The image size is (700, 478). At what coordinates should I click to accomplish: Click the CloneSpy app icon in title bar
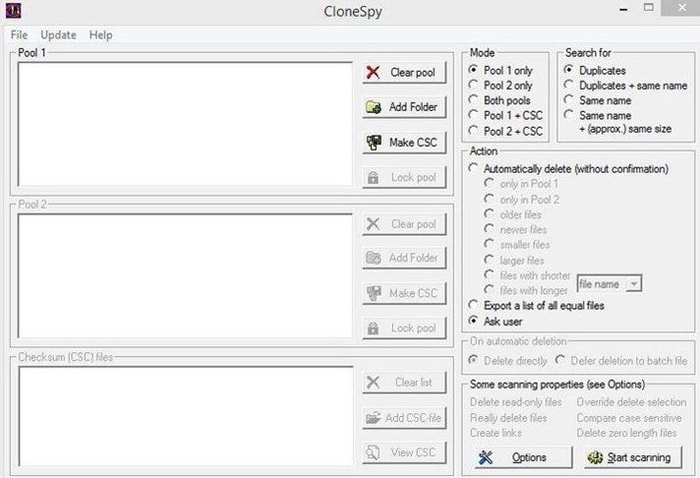tap(10, 11)
